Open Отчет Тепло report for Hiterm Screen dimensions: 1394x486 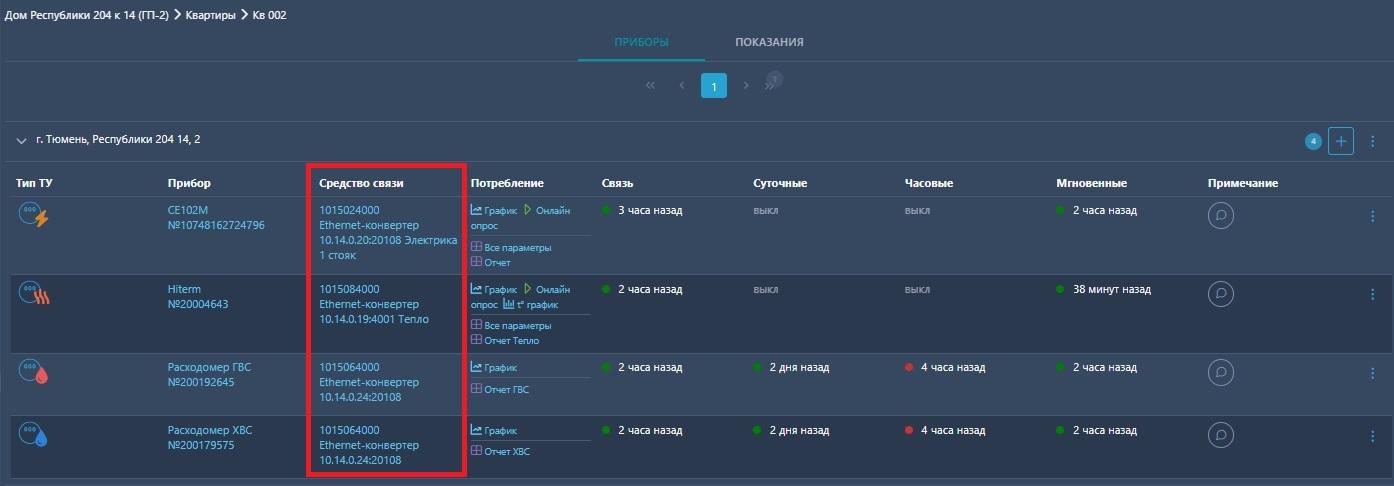click(x=511, y=341)
